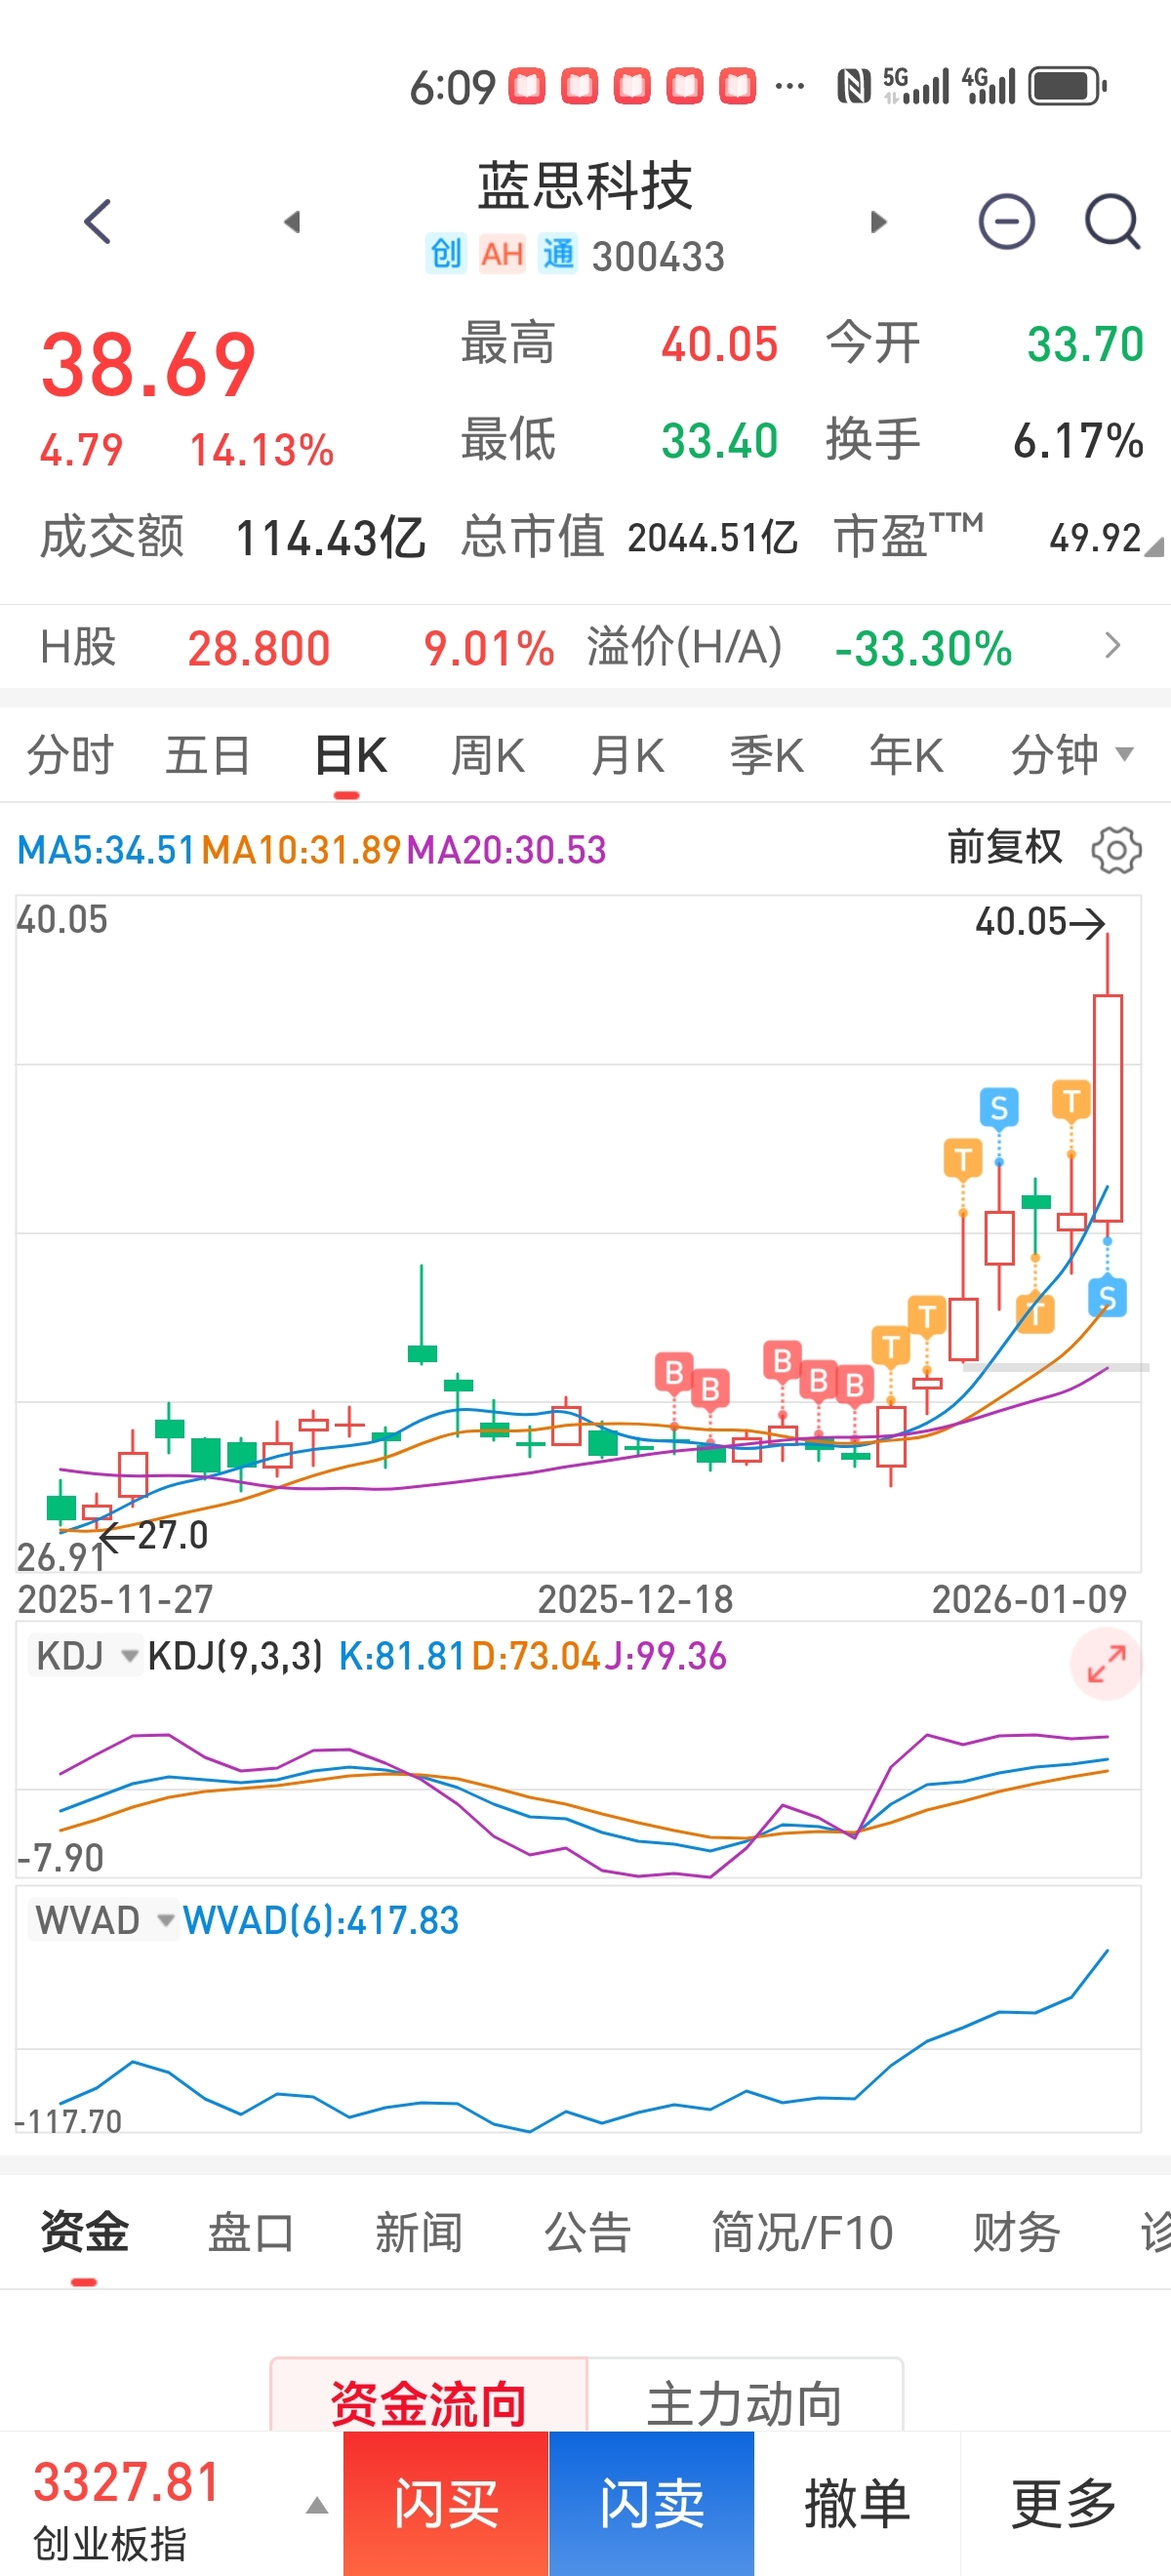The height and width of the screenshot is (2576, 1171).
Task: Tap the 创 board badge
Action: [x=445, y=254]
